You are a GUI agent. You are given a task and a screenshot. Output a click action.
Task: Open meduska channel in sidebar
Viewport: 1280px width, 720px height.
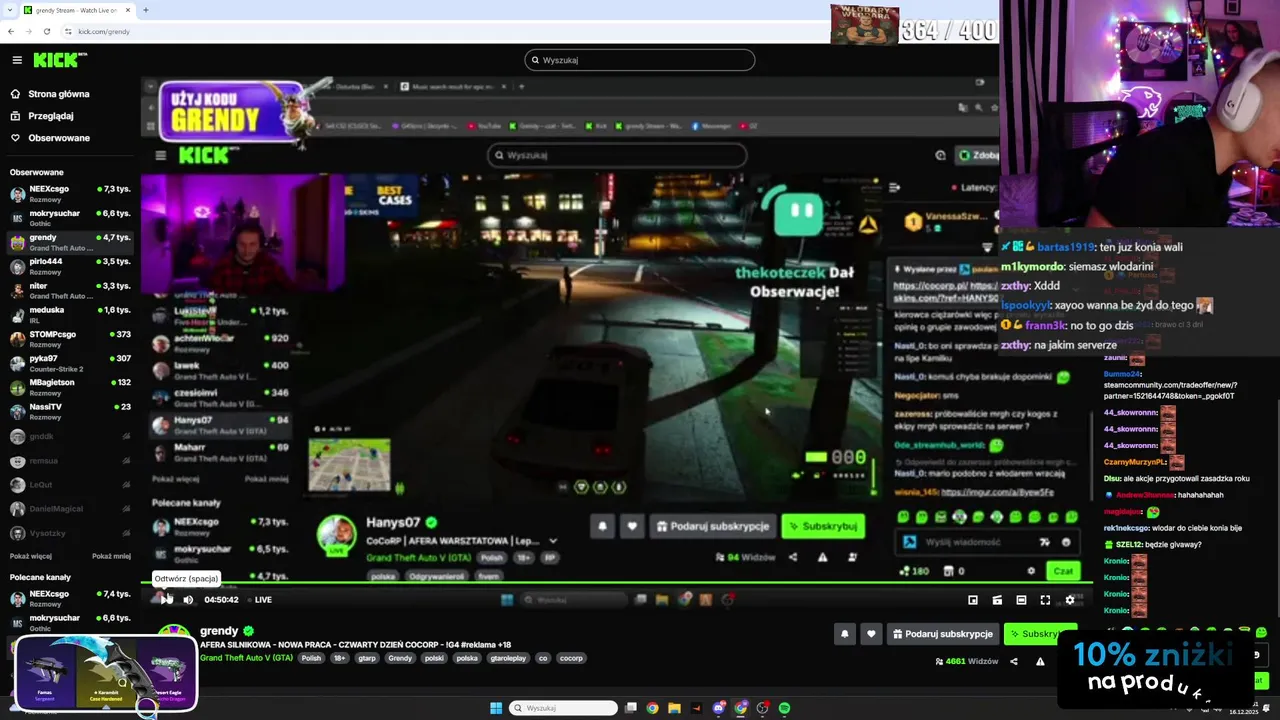pos(70,314)
